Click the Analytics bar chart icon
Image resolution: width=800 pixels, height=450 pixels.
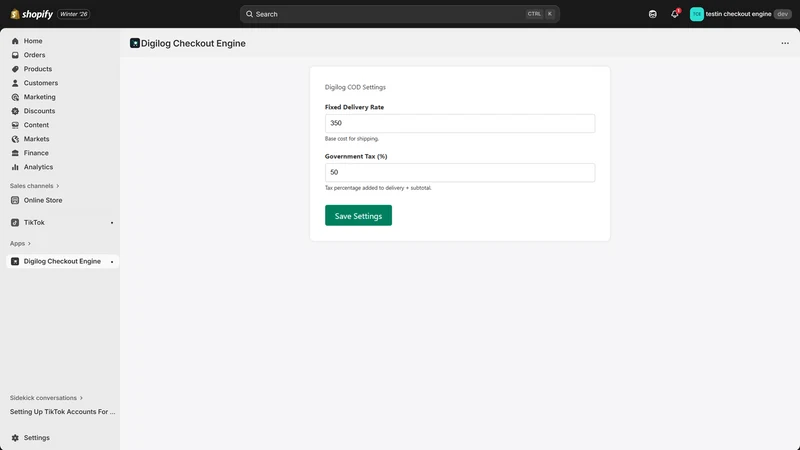pos(15,167)
